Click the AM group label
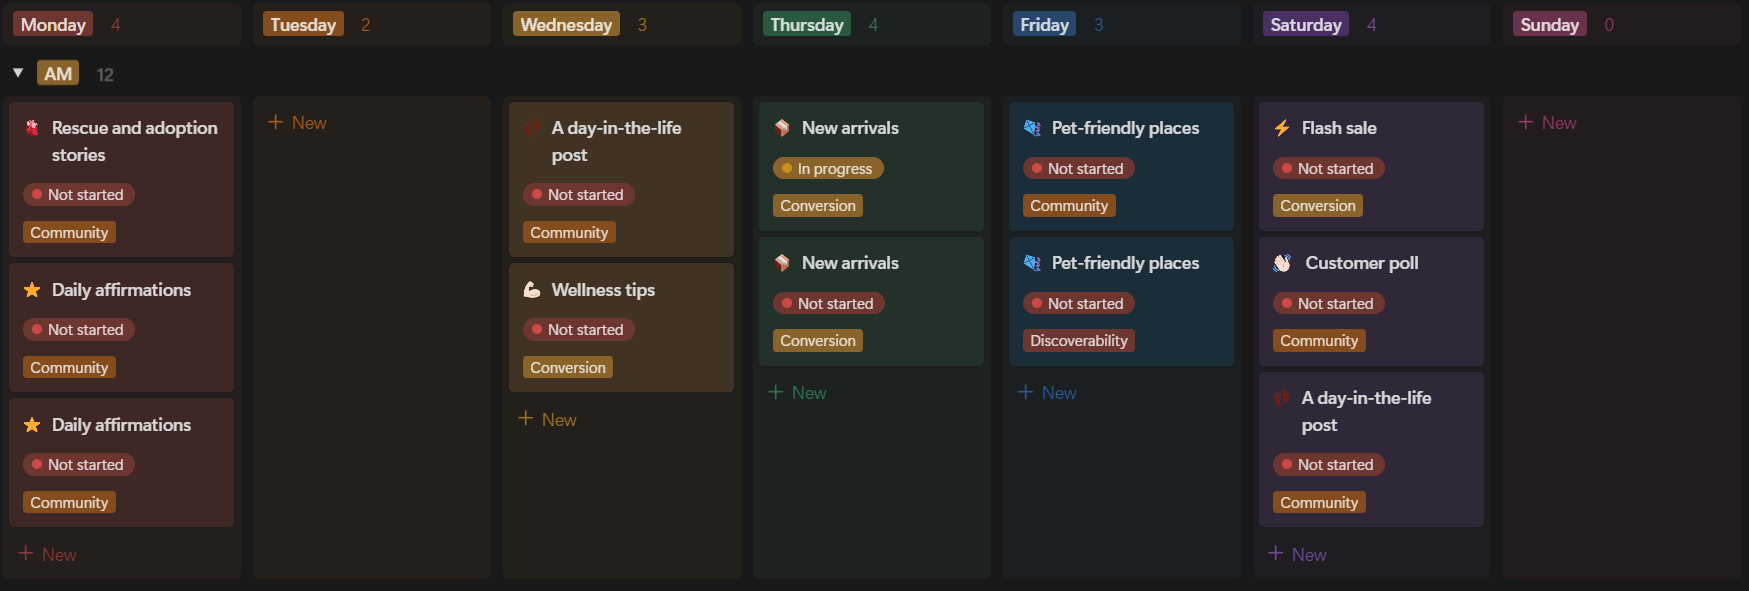This screenshot has height=591, width=1749. [58, 74]
